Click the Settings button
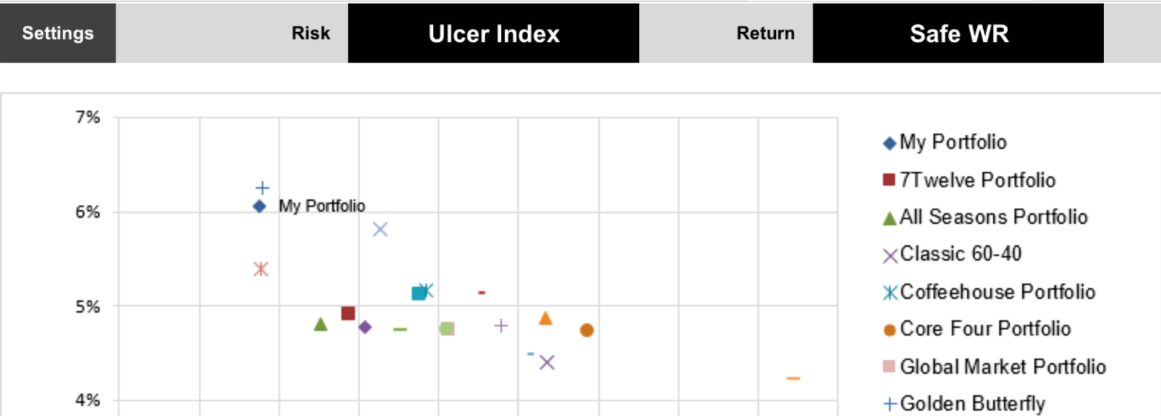 [58, 33]
